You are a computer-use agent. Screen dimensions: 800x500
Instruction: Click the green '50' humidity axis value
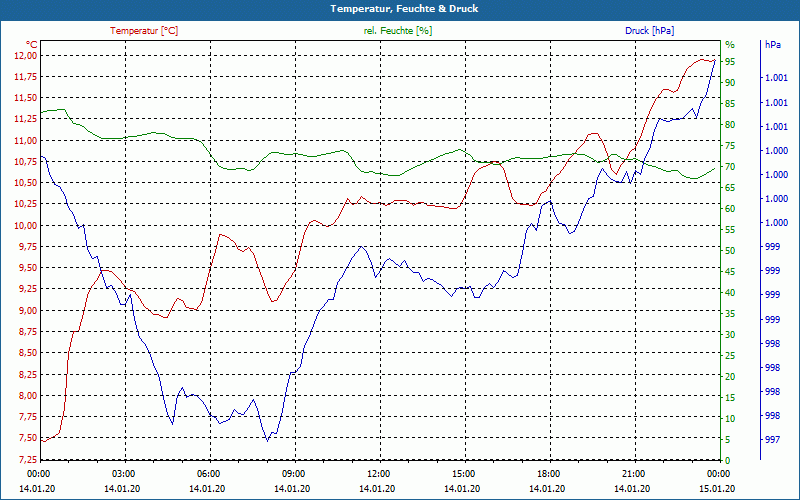coord(730,251)
